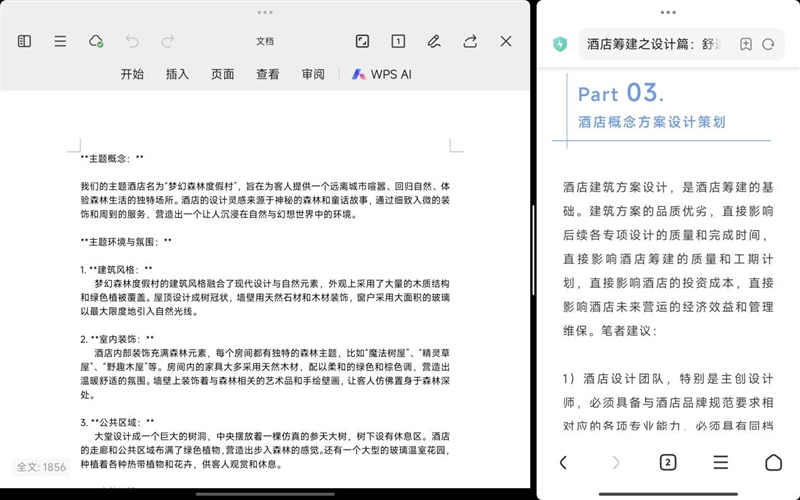The image size is (800, 500).
Task: Tap the 文档 title in WPS
Action: (265, 42)
